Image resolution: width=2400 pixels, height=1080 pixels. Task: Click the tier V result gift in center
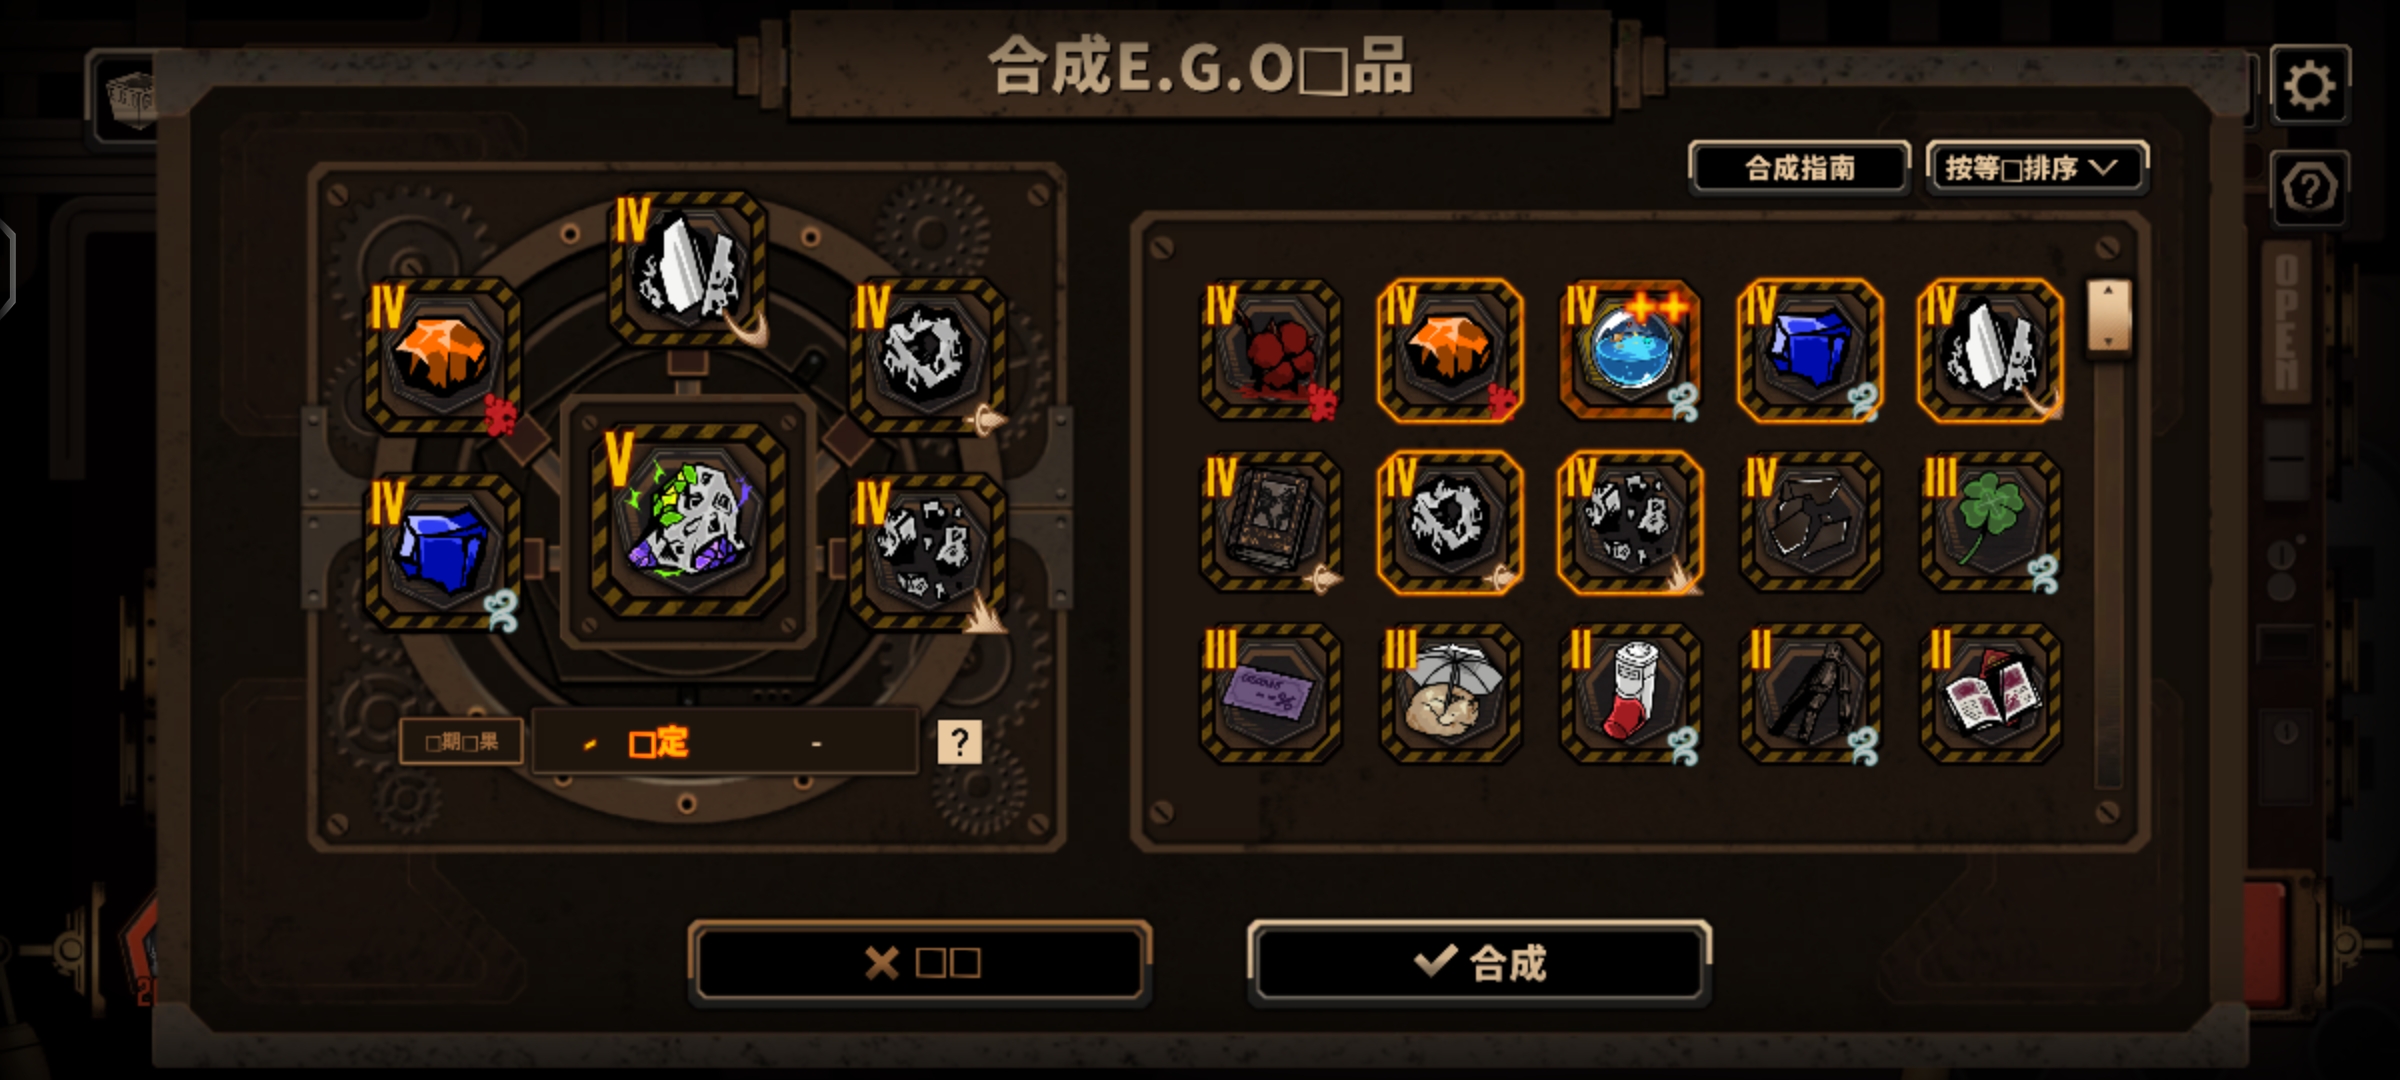point(688,520)
